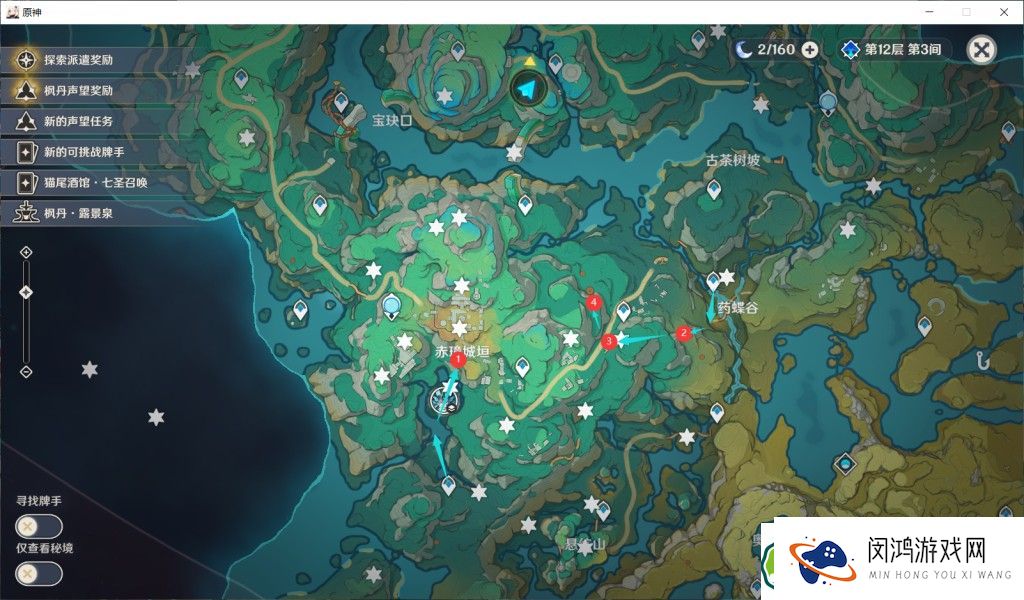Click the 原神 window title icon

coord(11,11)
